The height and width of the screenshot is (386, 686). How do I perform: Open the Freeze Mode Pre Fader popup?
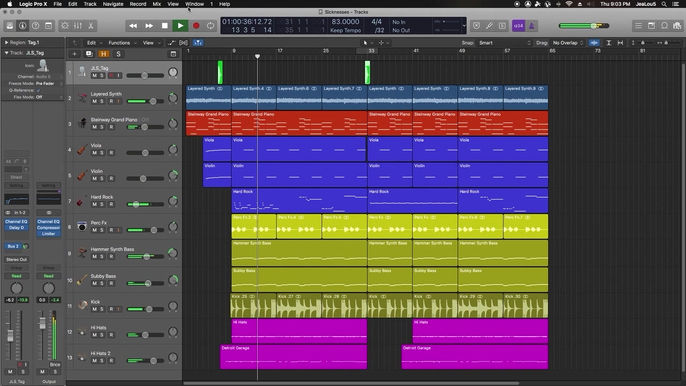click(48, 83)
